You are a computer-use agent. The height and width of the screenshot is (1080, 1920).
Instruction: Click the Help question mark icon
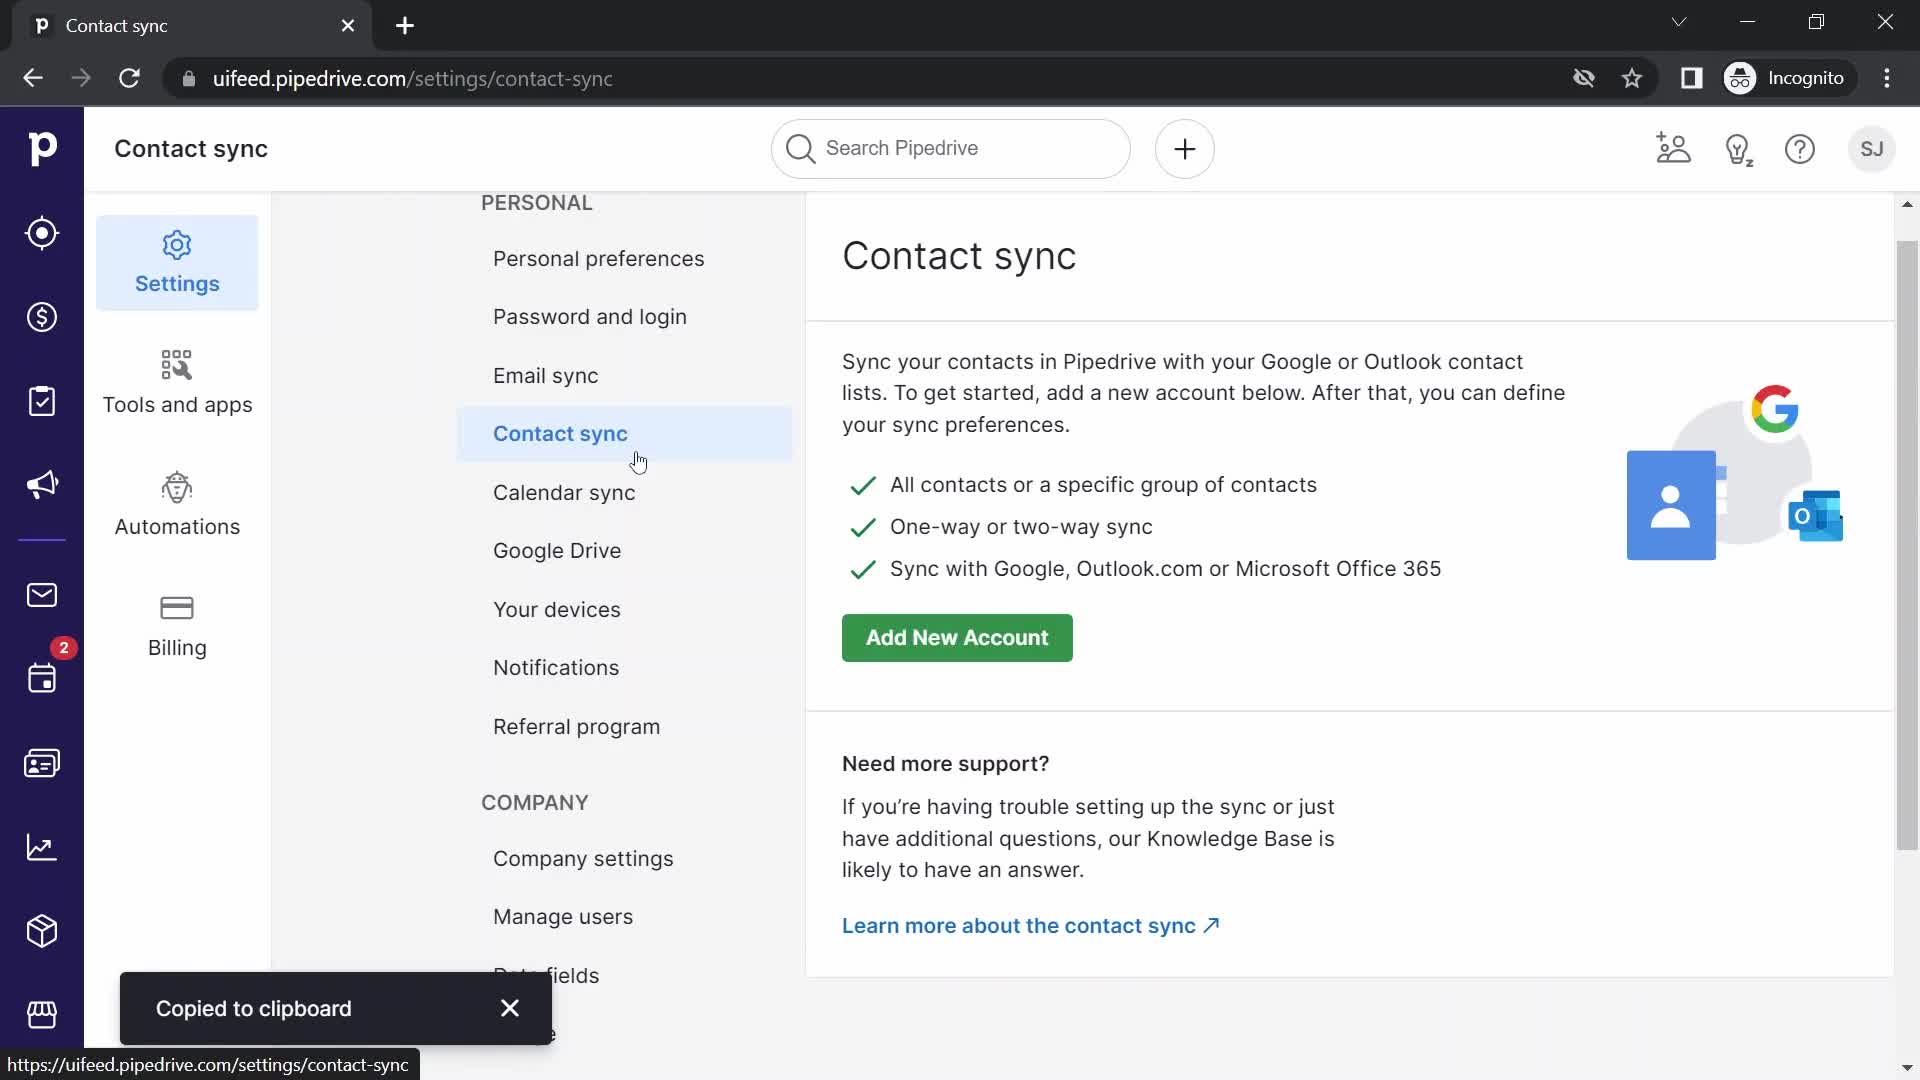1800,148
